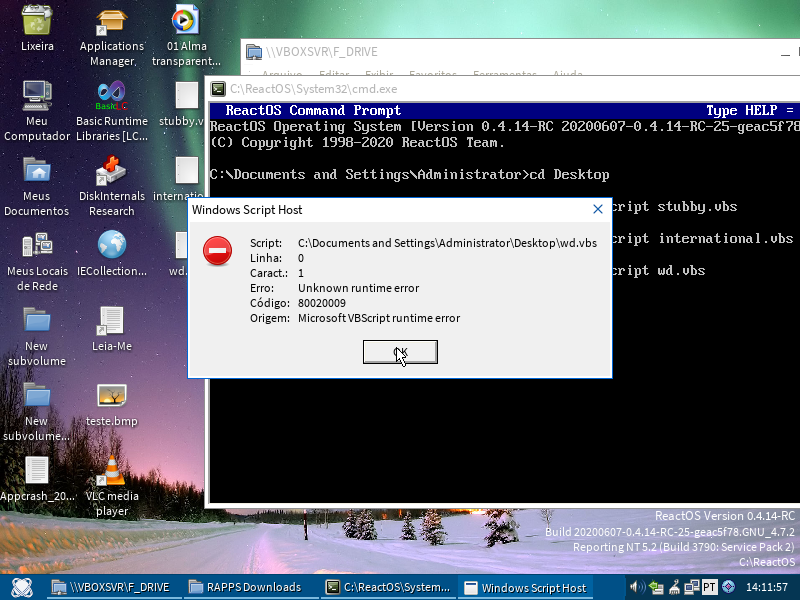Switch to VBOXSVR F_DRIVE taskbar button
The width and height of the screenshot is (800, 600).
(114, 587)
